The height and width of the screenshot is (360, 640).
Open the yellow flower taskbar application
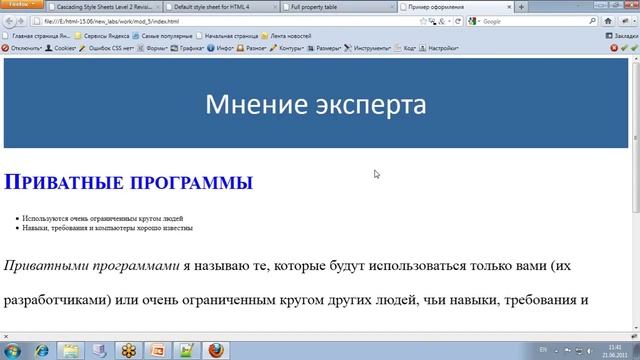coord(129,351)
